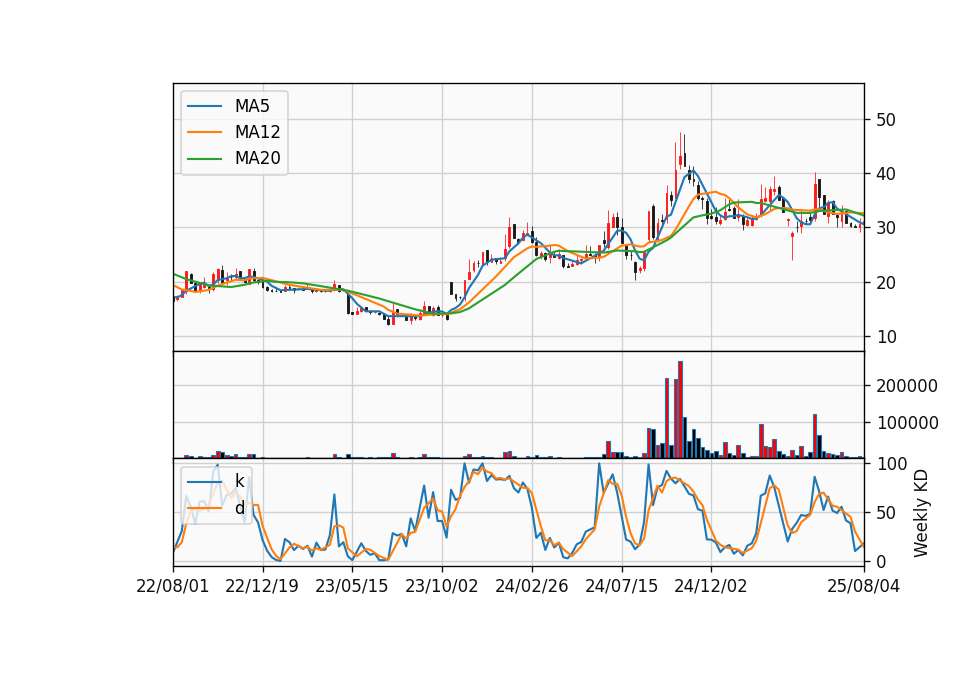Screen dimensions: 960x690
Task: Click the 22/12/19 date tick label
Action: 262,586
